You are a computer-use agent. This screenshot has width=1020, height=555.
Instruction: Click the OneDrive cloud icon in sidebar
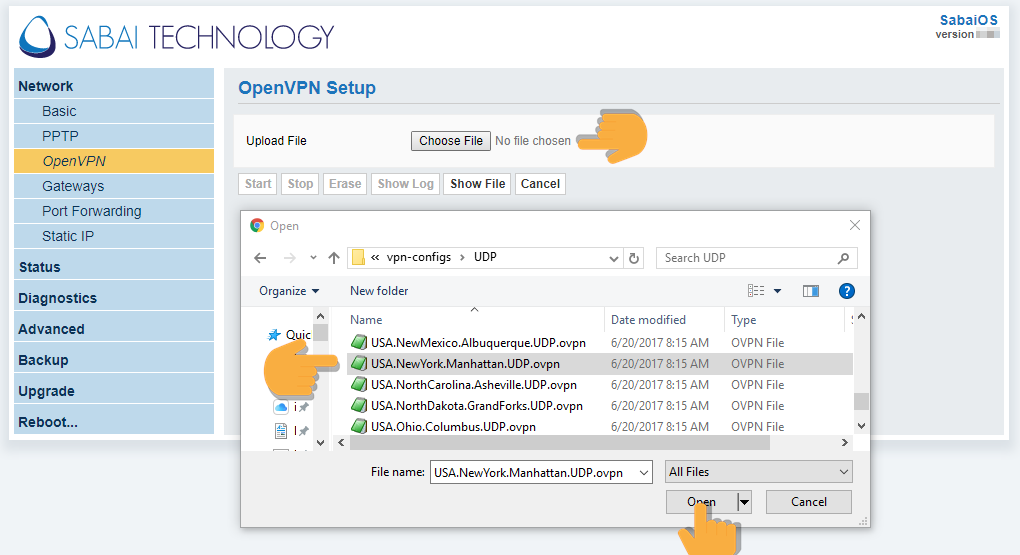[x=281, y=407]
